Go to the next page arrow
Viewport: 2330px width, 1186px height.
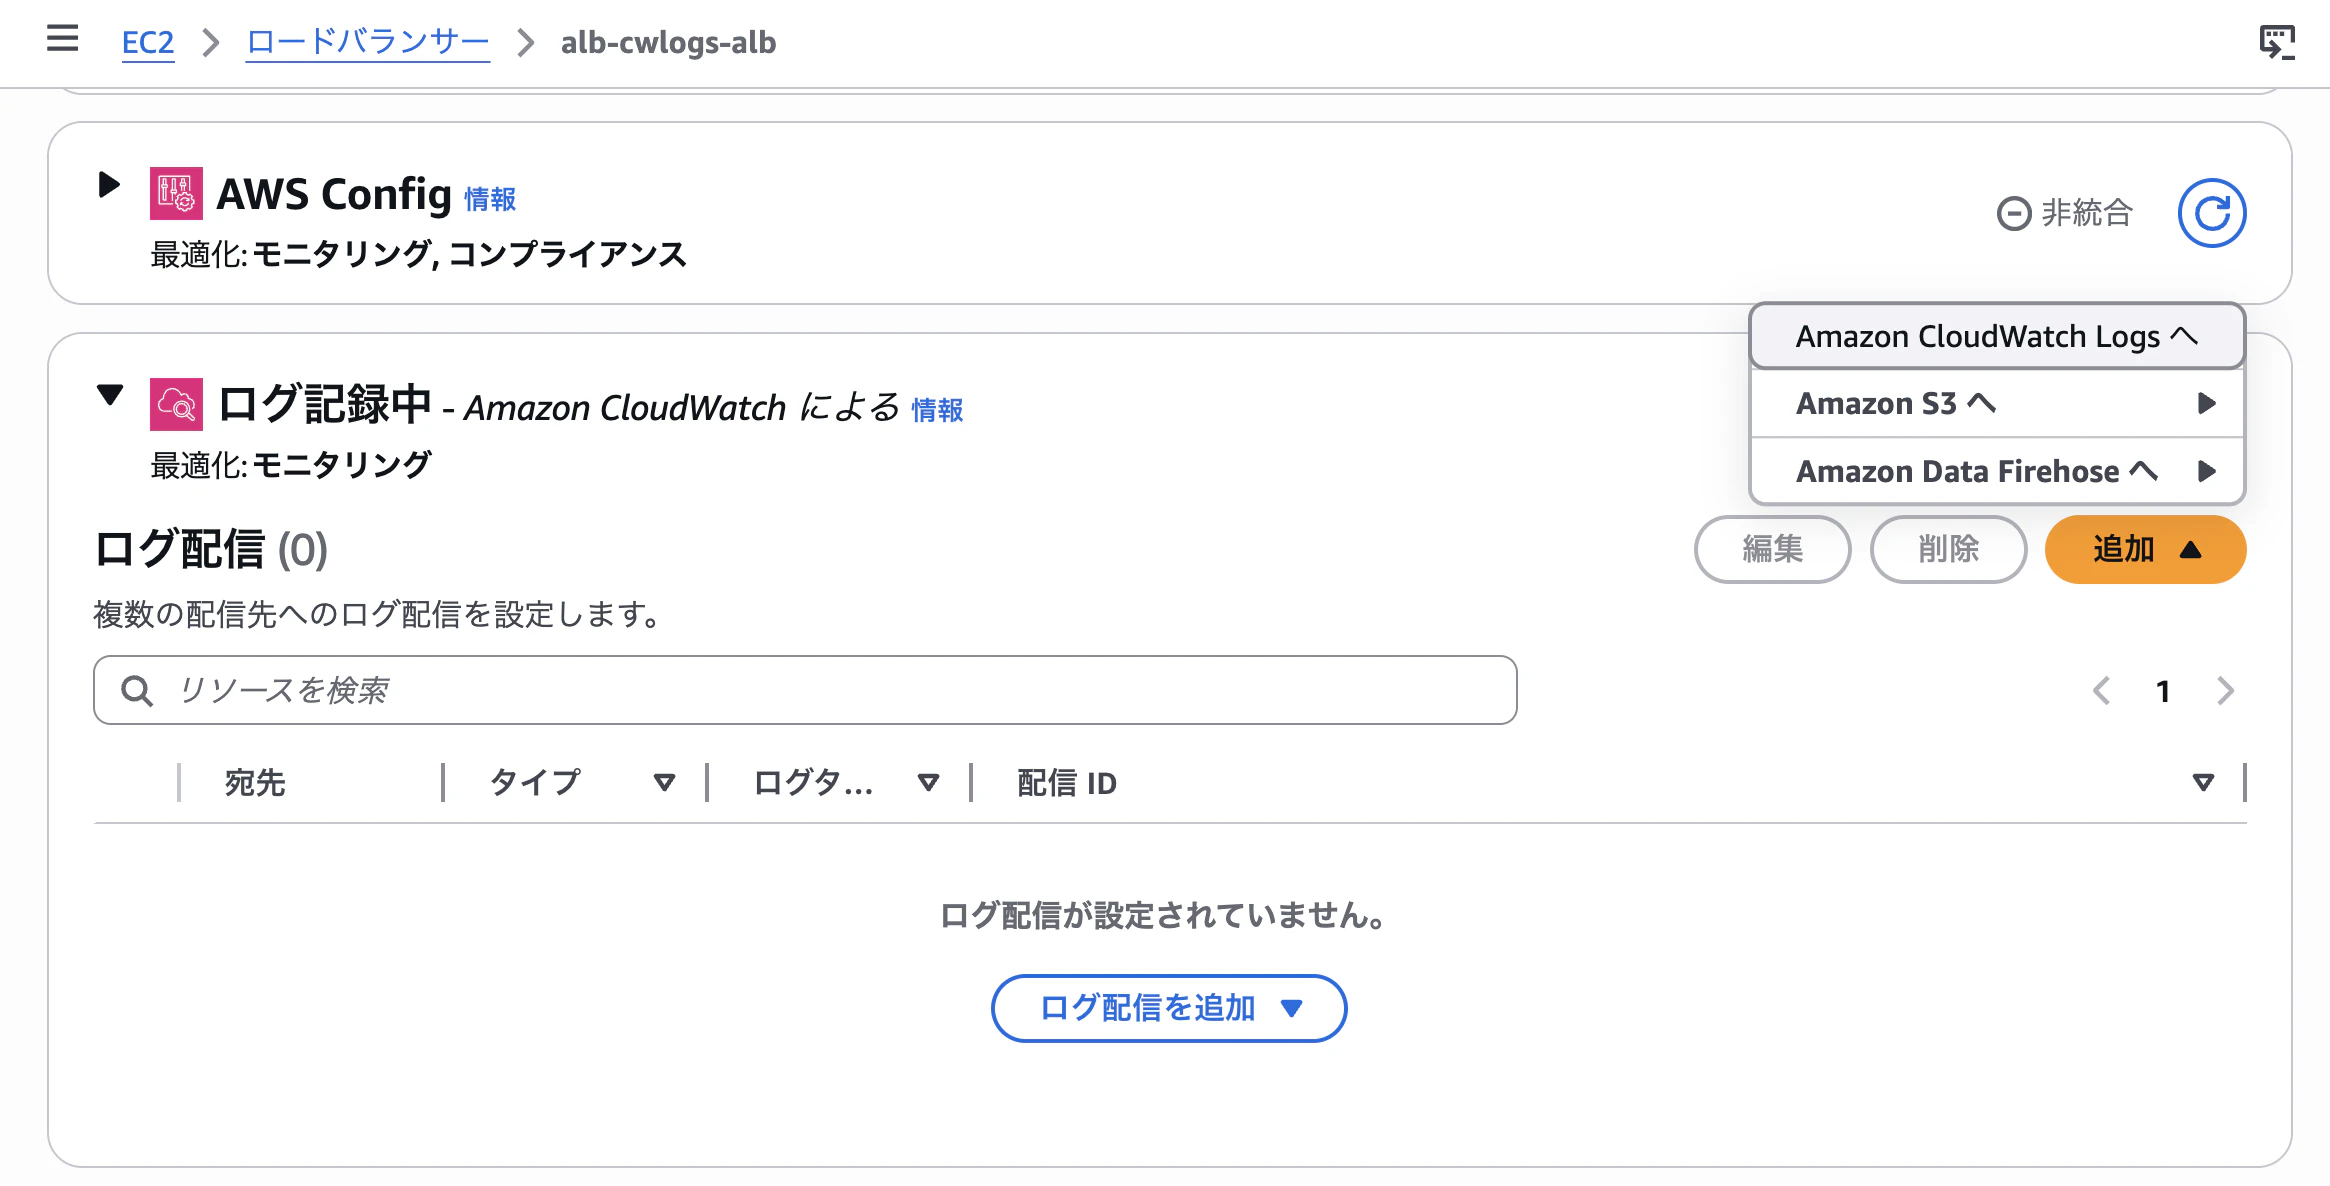point(2225,691)
